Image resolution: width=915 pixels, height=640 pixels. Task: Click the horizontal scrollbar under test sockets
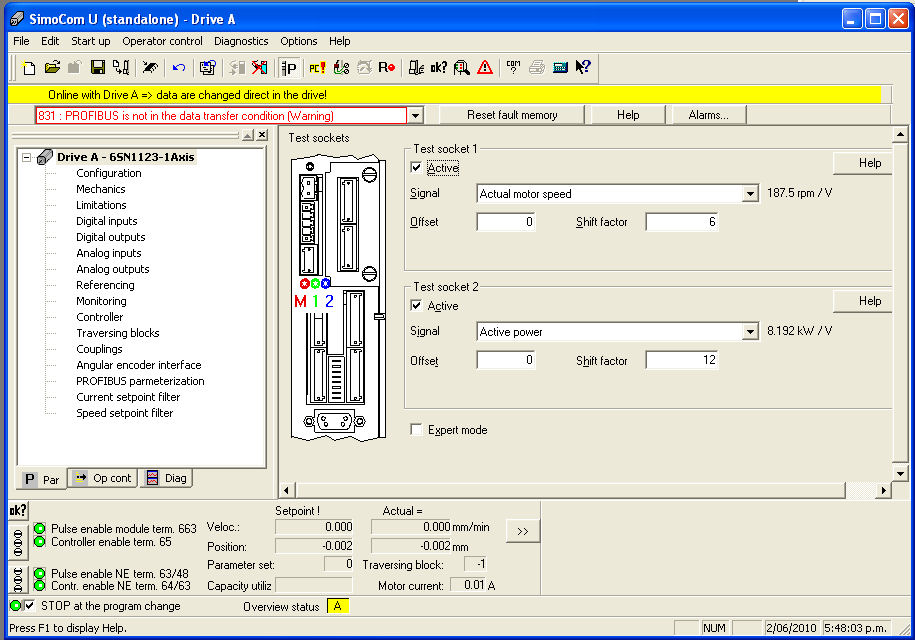(570, 490)
